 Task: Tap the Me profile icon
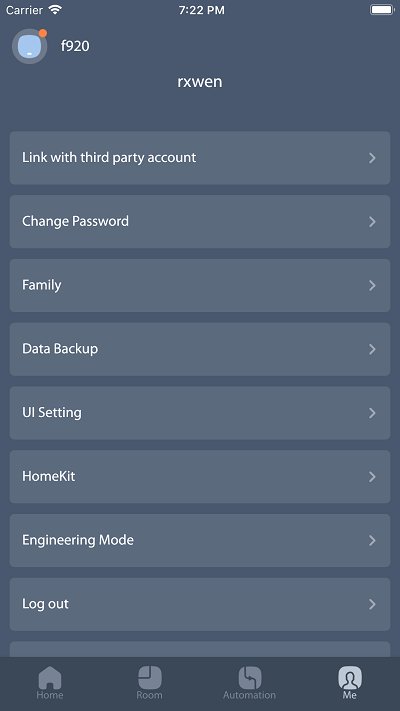click(350, 677)
